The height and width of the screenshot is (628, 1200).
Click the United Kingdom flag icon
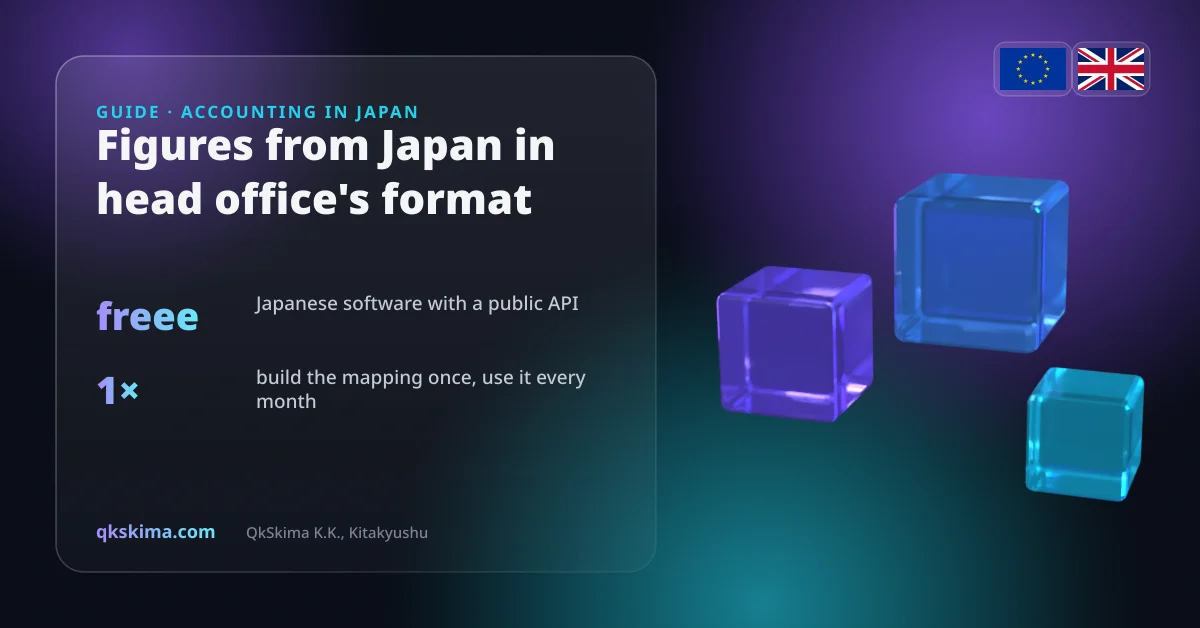click(x=1110, y=69)
